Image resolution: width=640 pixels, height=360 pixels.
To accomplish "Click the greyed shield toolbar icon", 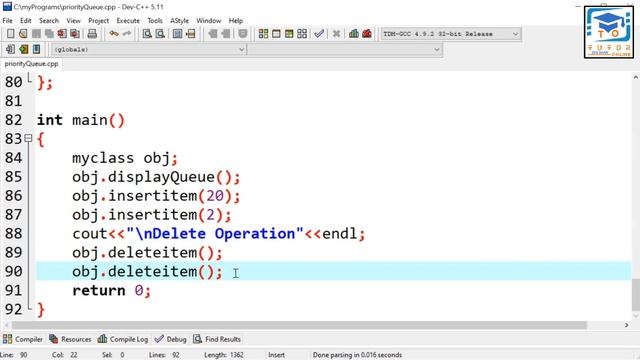I will pos(243,34).
